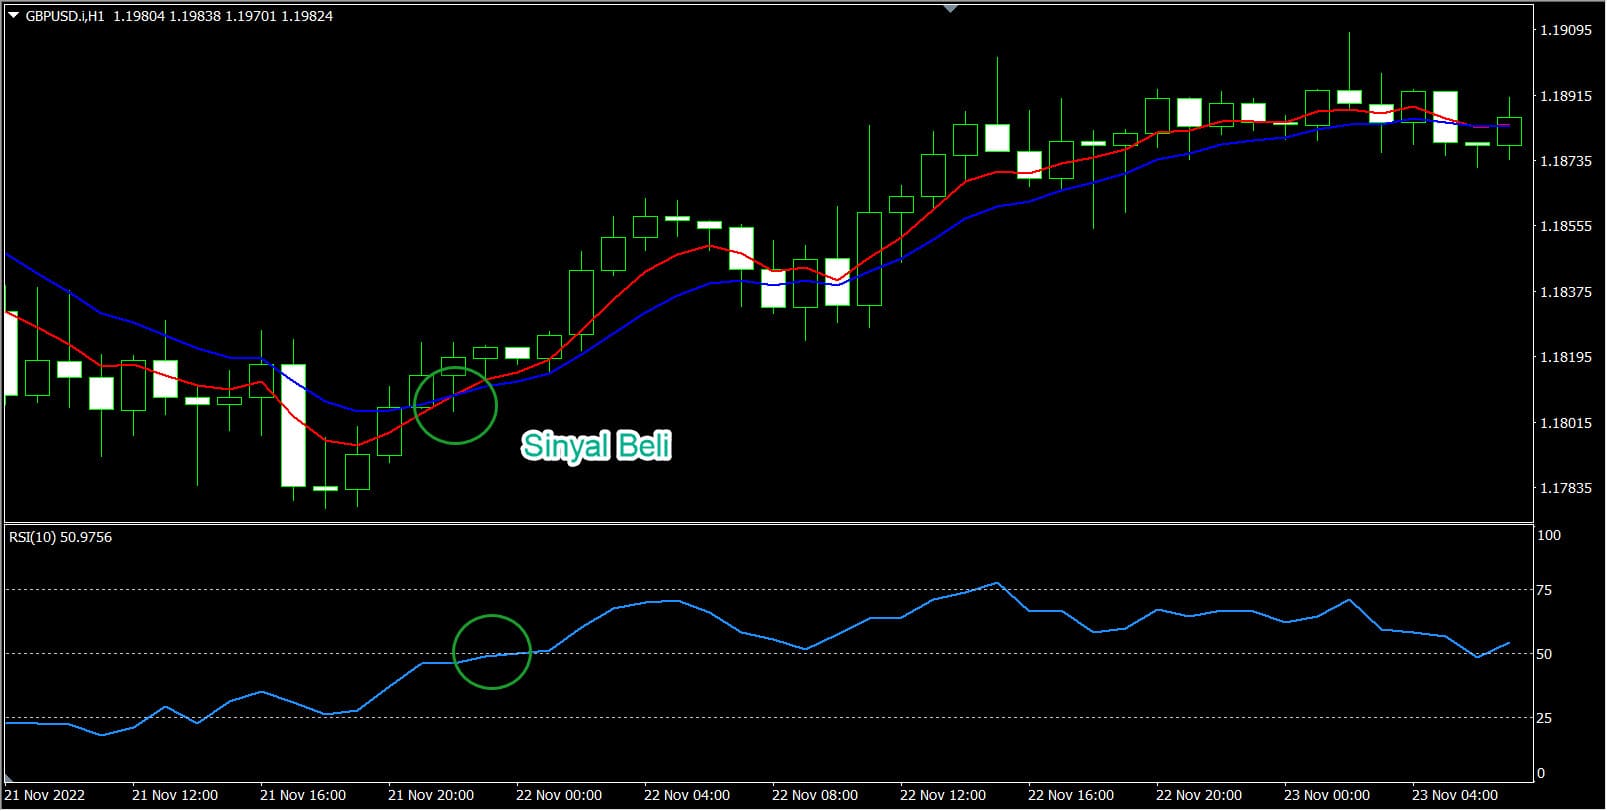Click the separator between price chart and RSI panel
This screenshot has width=1607, height=811.
[768, 523]
